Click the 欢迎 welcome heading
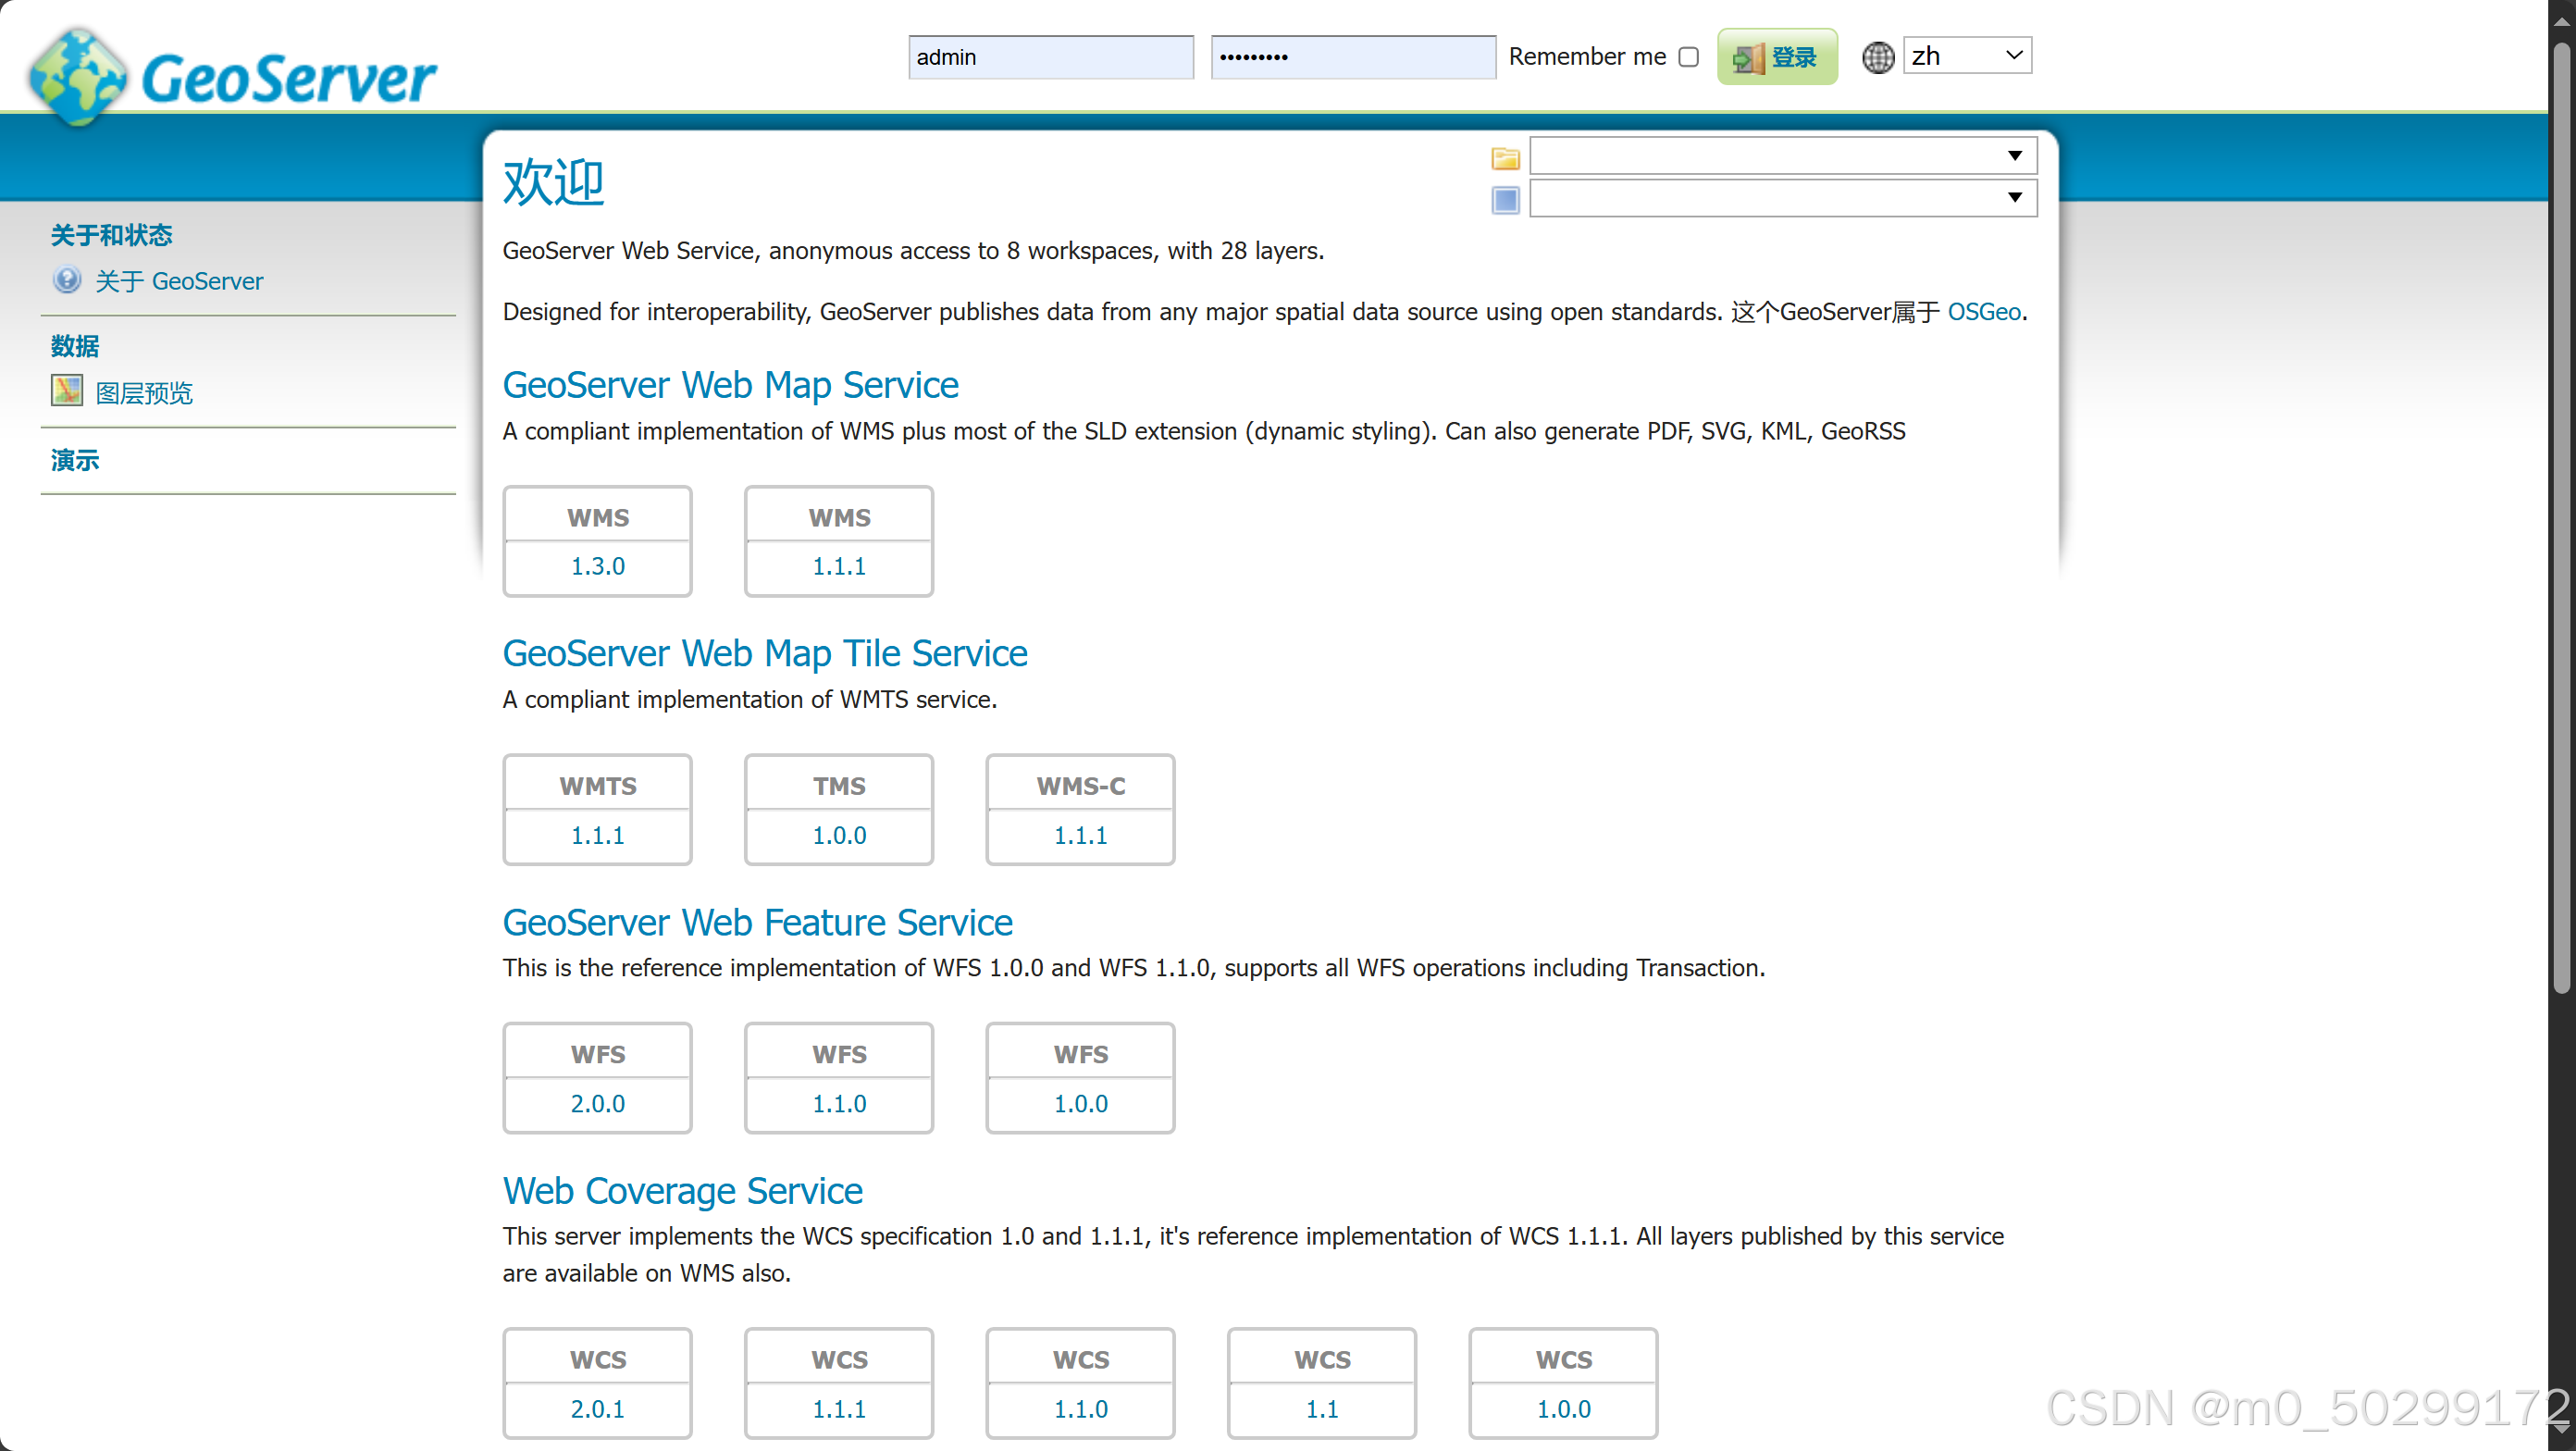Viewport: 2576px width, 1451px height. [553, 182]
